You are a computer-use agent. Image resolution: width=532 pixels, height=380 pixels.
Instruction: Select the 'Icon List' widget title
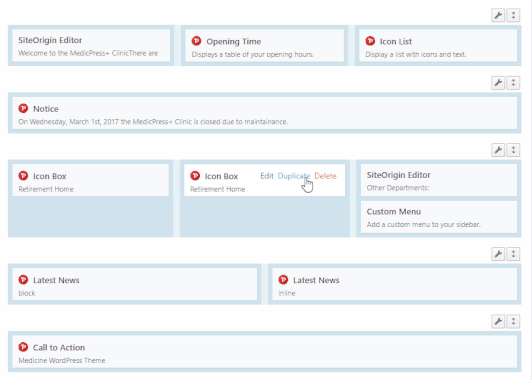coord(396,41)
